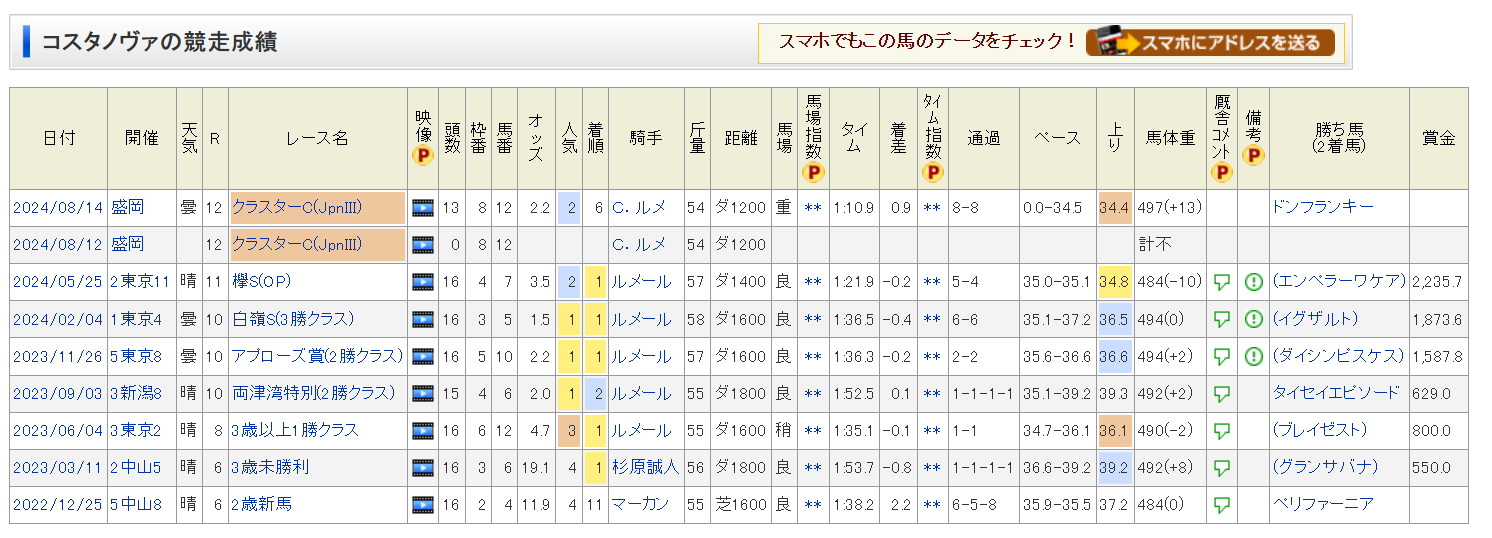The image size is (1492, 538).
Task: Click video icon for 2歳新馬 race
Action: (x=423, y=504)
